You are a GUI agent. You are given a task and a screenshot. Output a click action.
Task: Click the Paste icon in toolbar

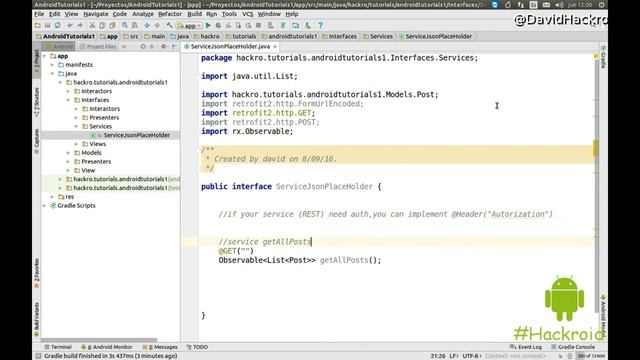pos(112,25)
